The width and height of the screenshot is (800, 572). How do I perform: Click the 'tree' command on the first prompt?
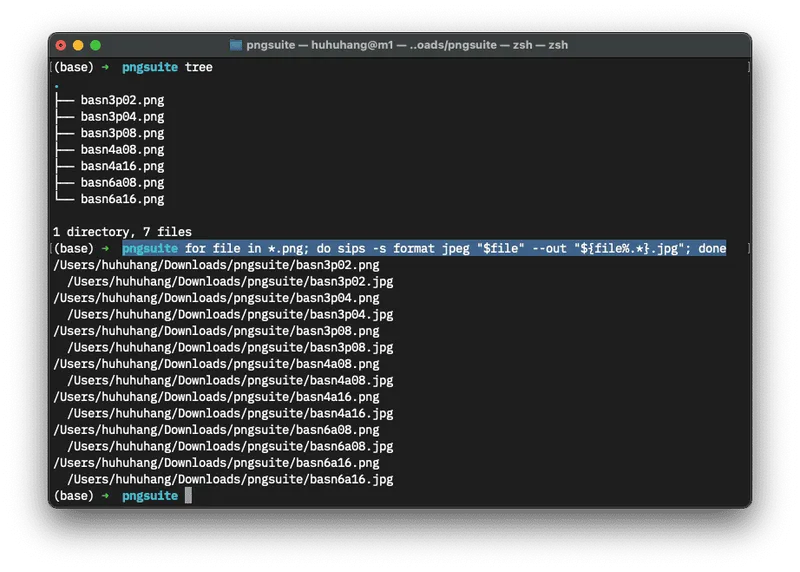(x=199, y=67)
